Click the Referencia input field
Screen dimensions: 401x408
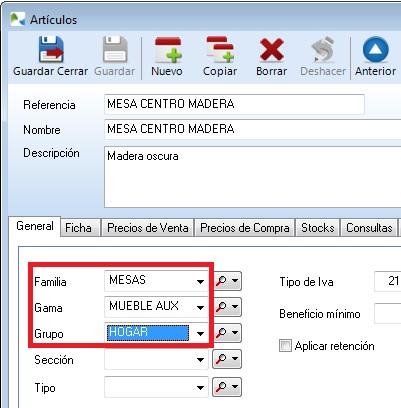point(234,104)
